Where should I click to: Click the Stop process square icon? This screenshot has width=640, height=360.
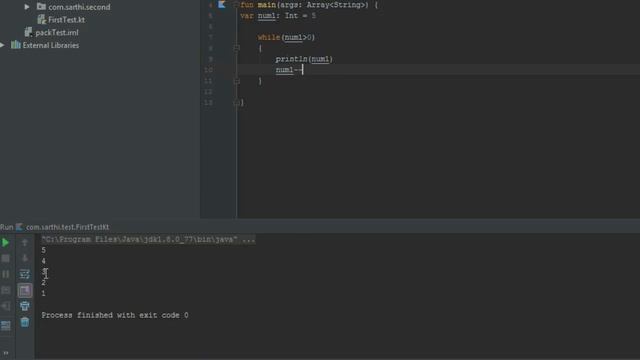pyautogui.click(x=6, y=258)
